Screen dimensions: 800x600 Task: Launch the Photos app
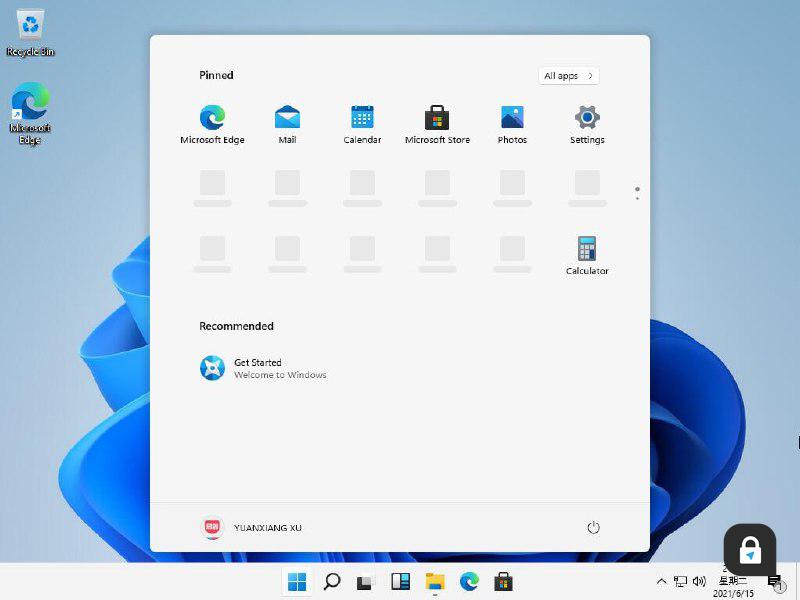(512, 124)
